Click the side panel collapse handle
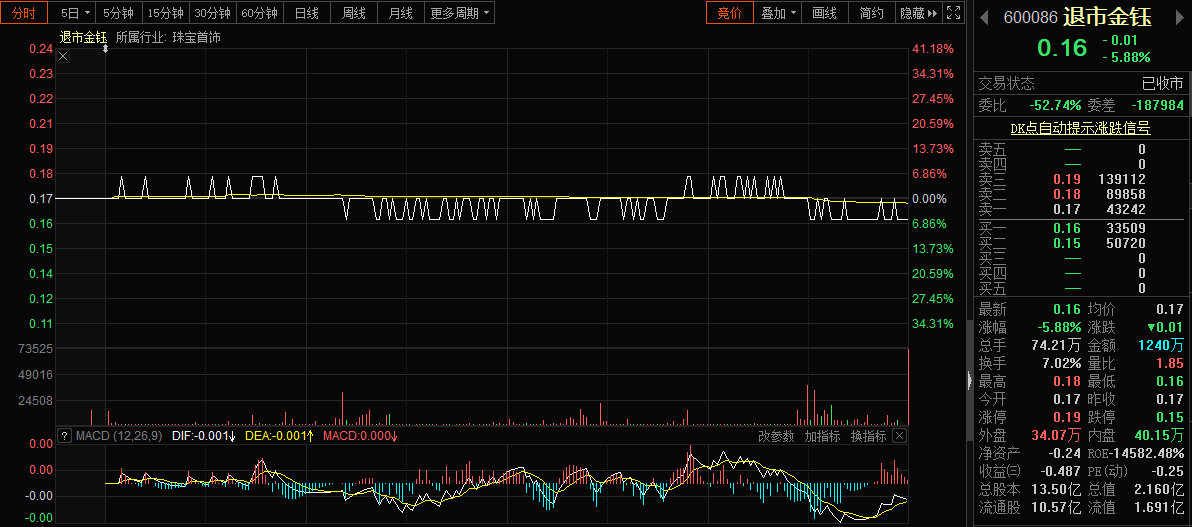This screenshot has height=527, width=1192. click(x=969, y=380)
